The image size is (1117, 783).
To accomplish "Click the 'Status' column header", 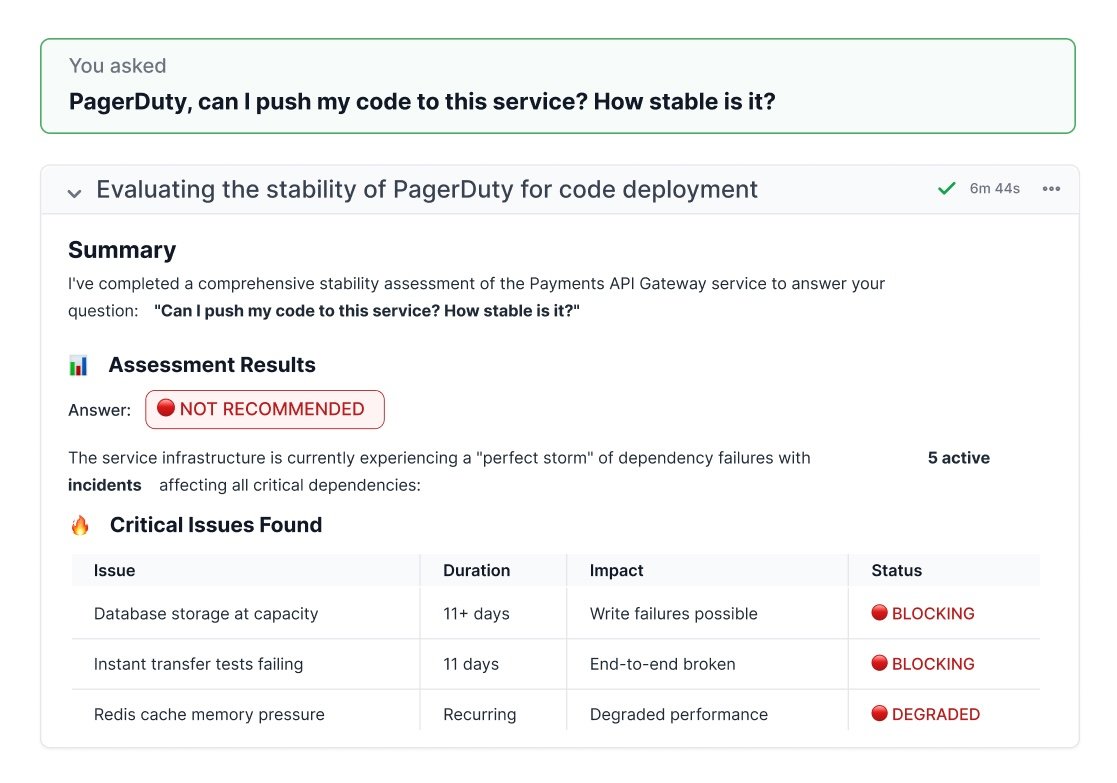I will point(896,571).
